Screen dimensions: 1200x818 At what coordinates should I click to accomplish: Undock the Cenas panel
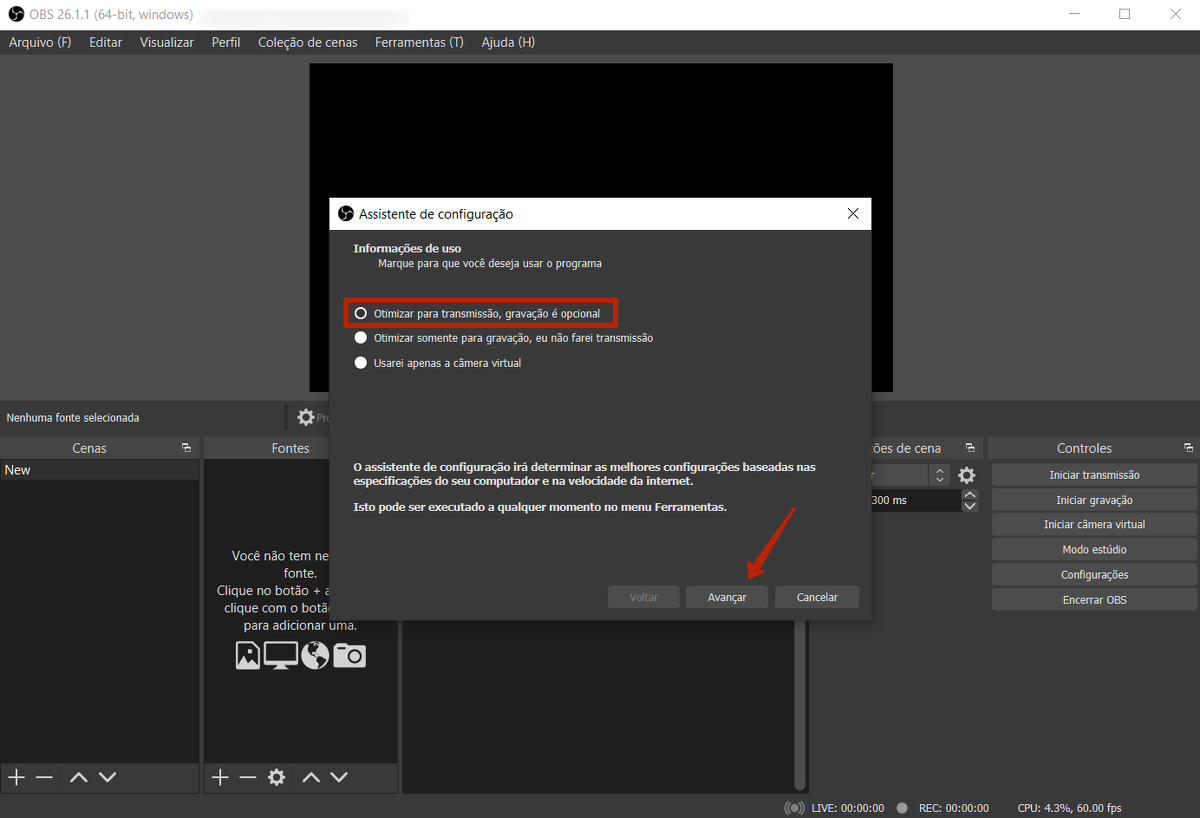186,448
